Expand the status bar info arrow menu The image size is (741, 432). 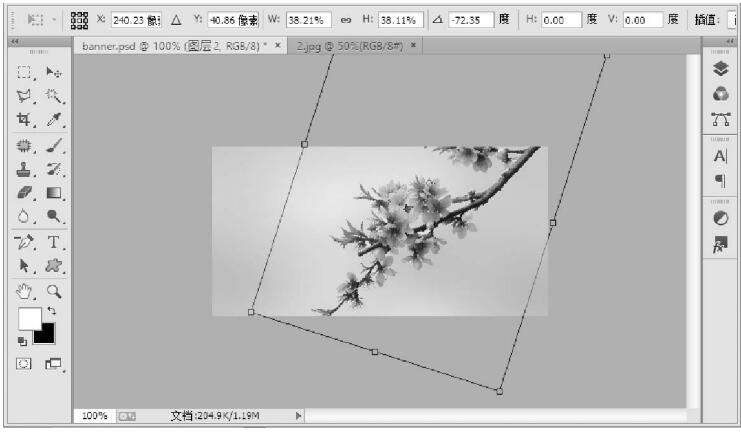tap(298, 415)
